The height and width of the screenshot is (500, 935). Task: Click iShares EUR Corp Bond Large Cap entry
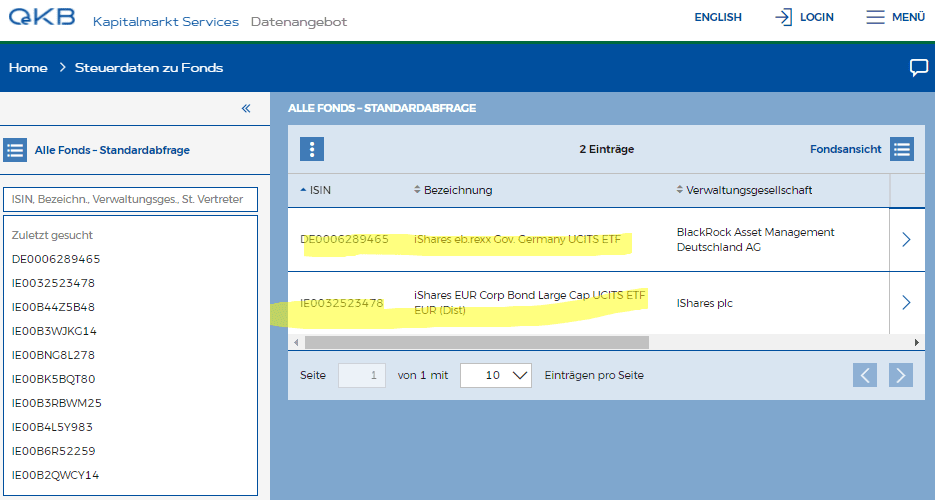pos(530,303)
